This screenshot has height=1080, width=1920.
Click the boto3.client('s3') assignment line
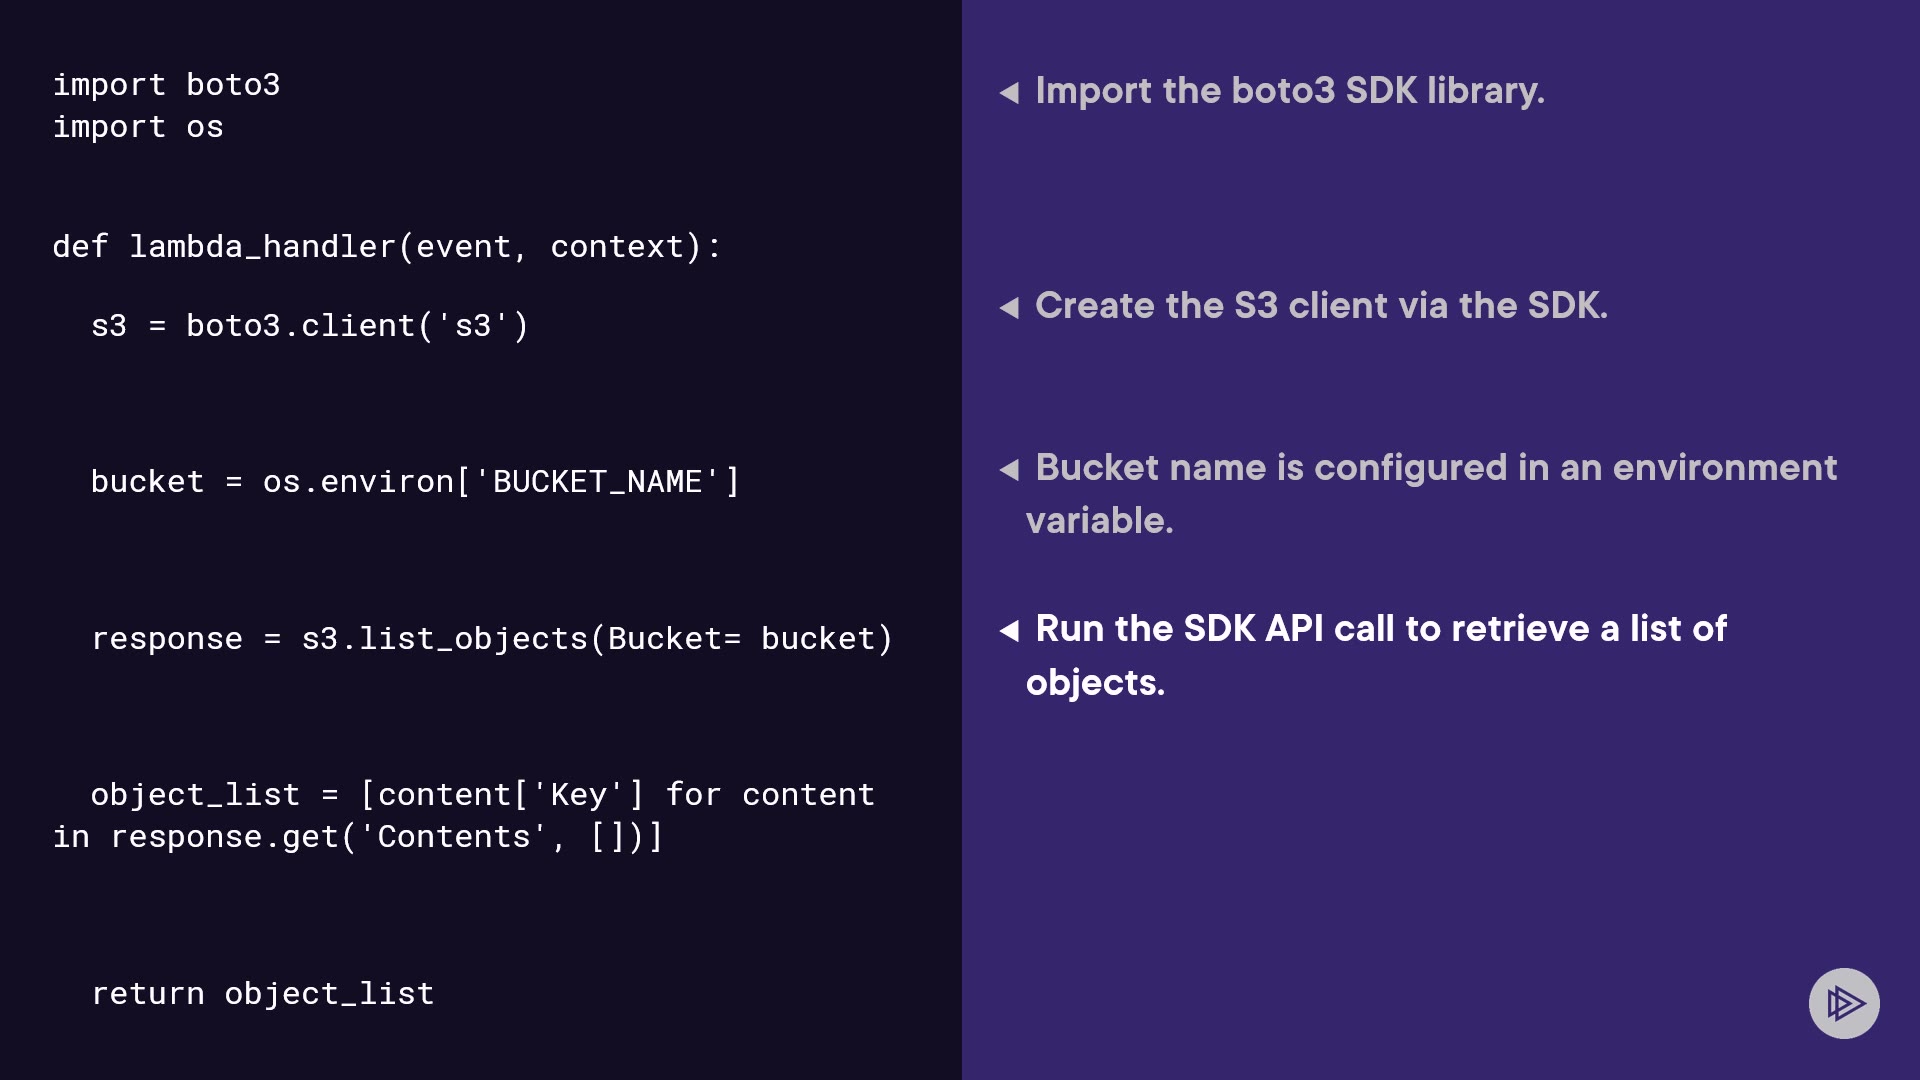click(309, 326)
